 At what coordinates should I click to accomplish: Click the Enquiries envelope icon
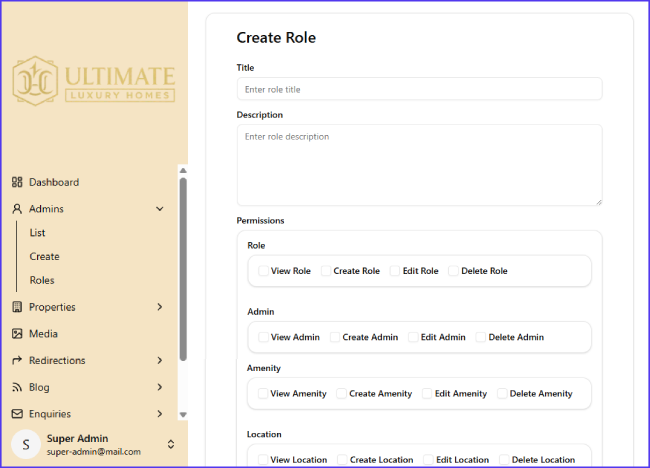click(x=17, y=414)
